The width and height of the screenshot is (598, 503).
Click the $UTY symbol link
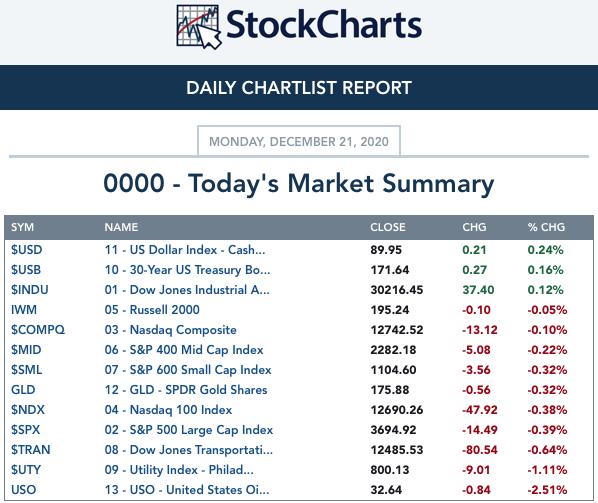(x=26, y=470)
